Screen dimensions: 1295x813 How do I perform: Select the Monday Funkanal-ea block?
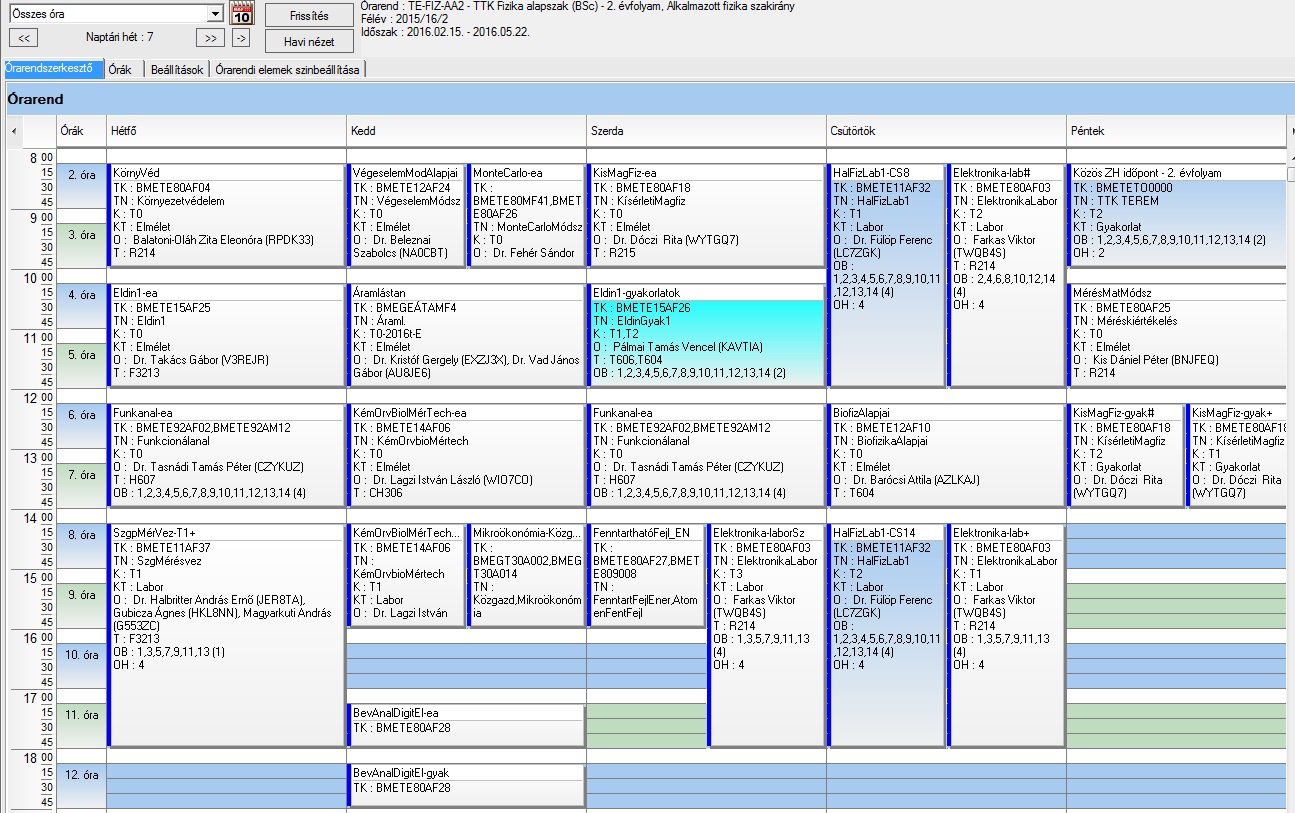click(x=226, y=455)
